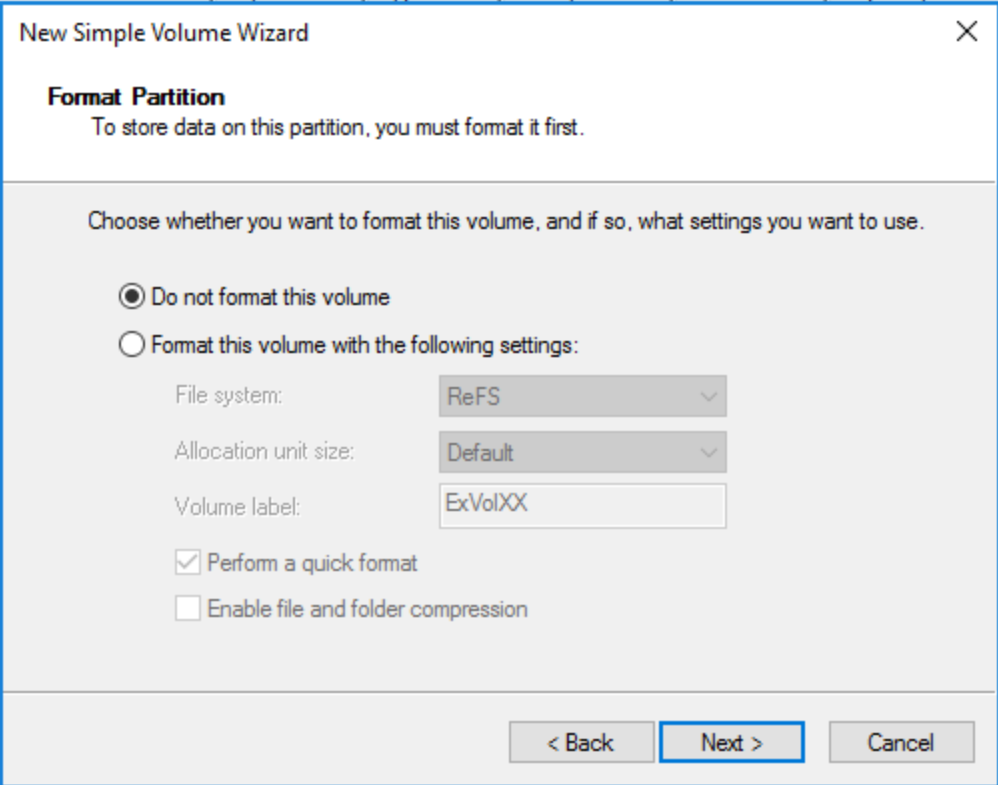
Task: Expand the Default allocation unit size selector
Action: [707, 452]
